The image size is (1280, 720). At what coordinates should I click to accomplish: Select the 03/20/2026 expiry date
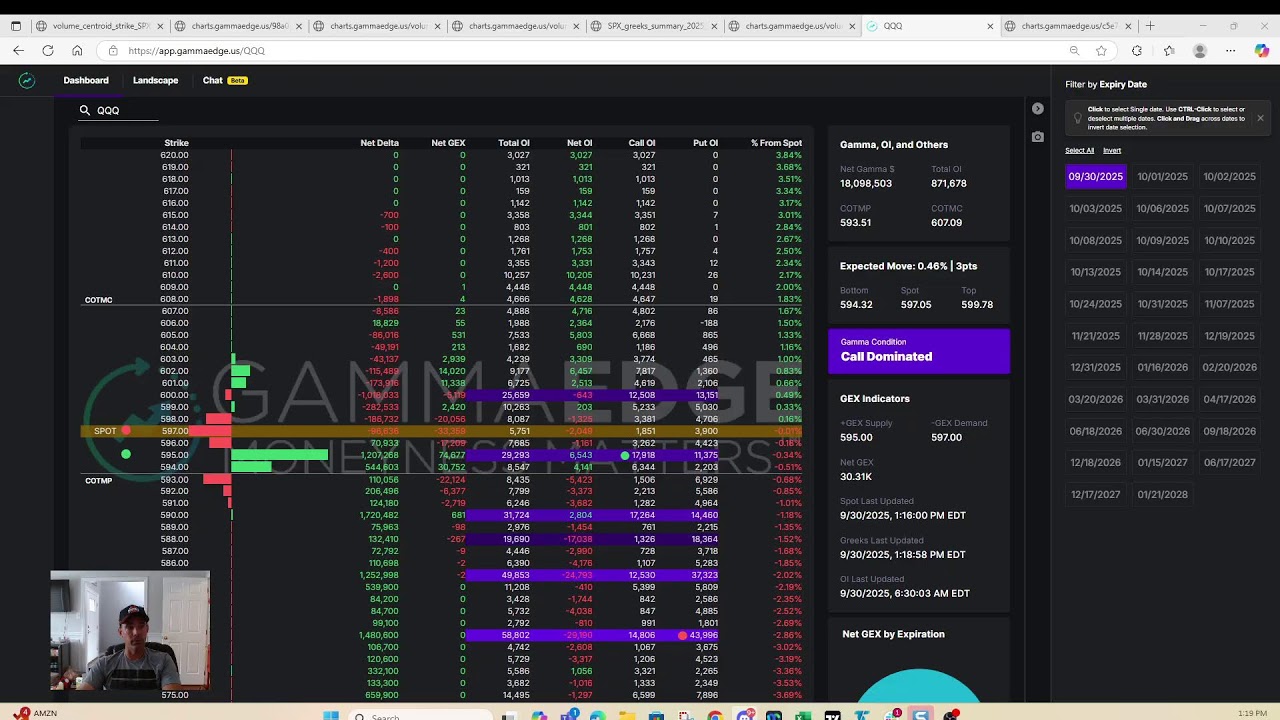(x=1096, y=399)
